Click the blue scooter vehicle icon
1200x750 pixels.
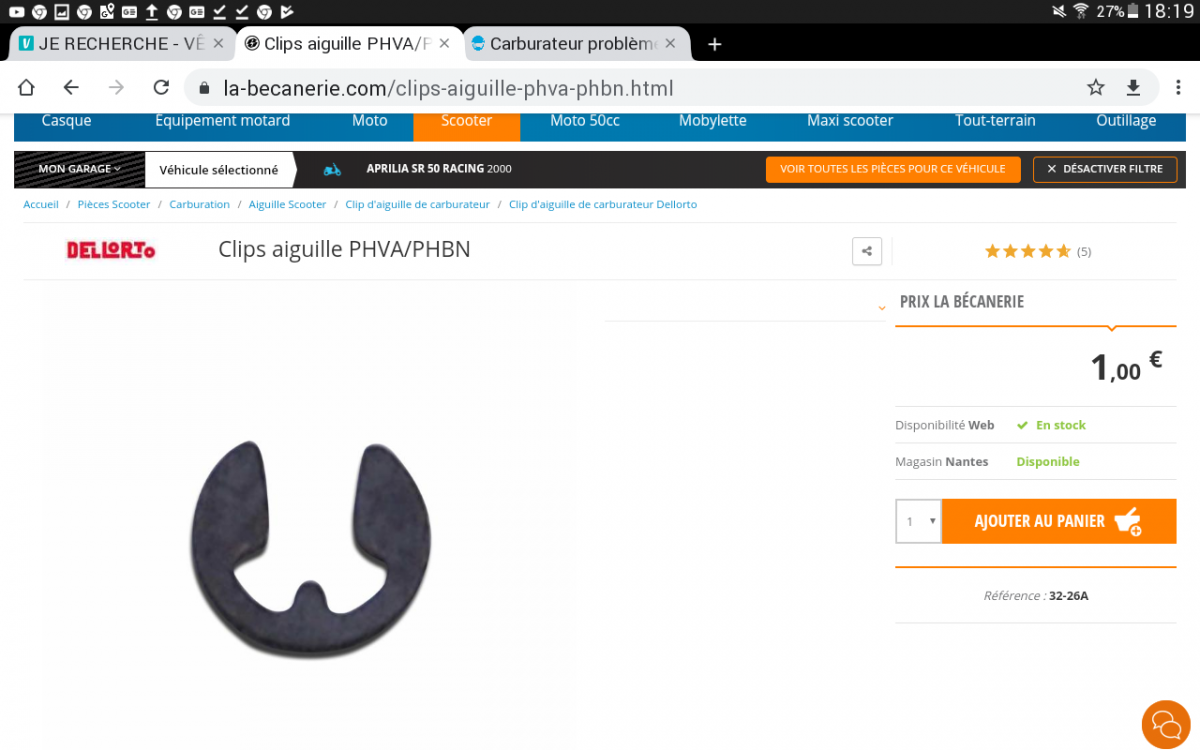[332, 170]
